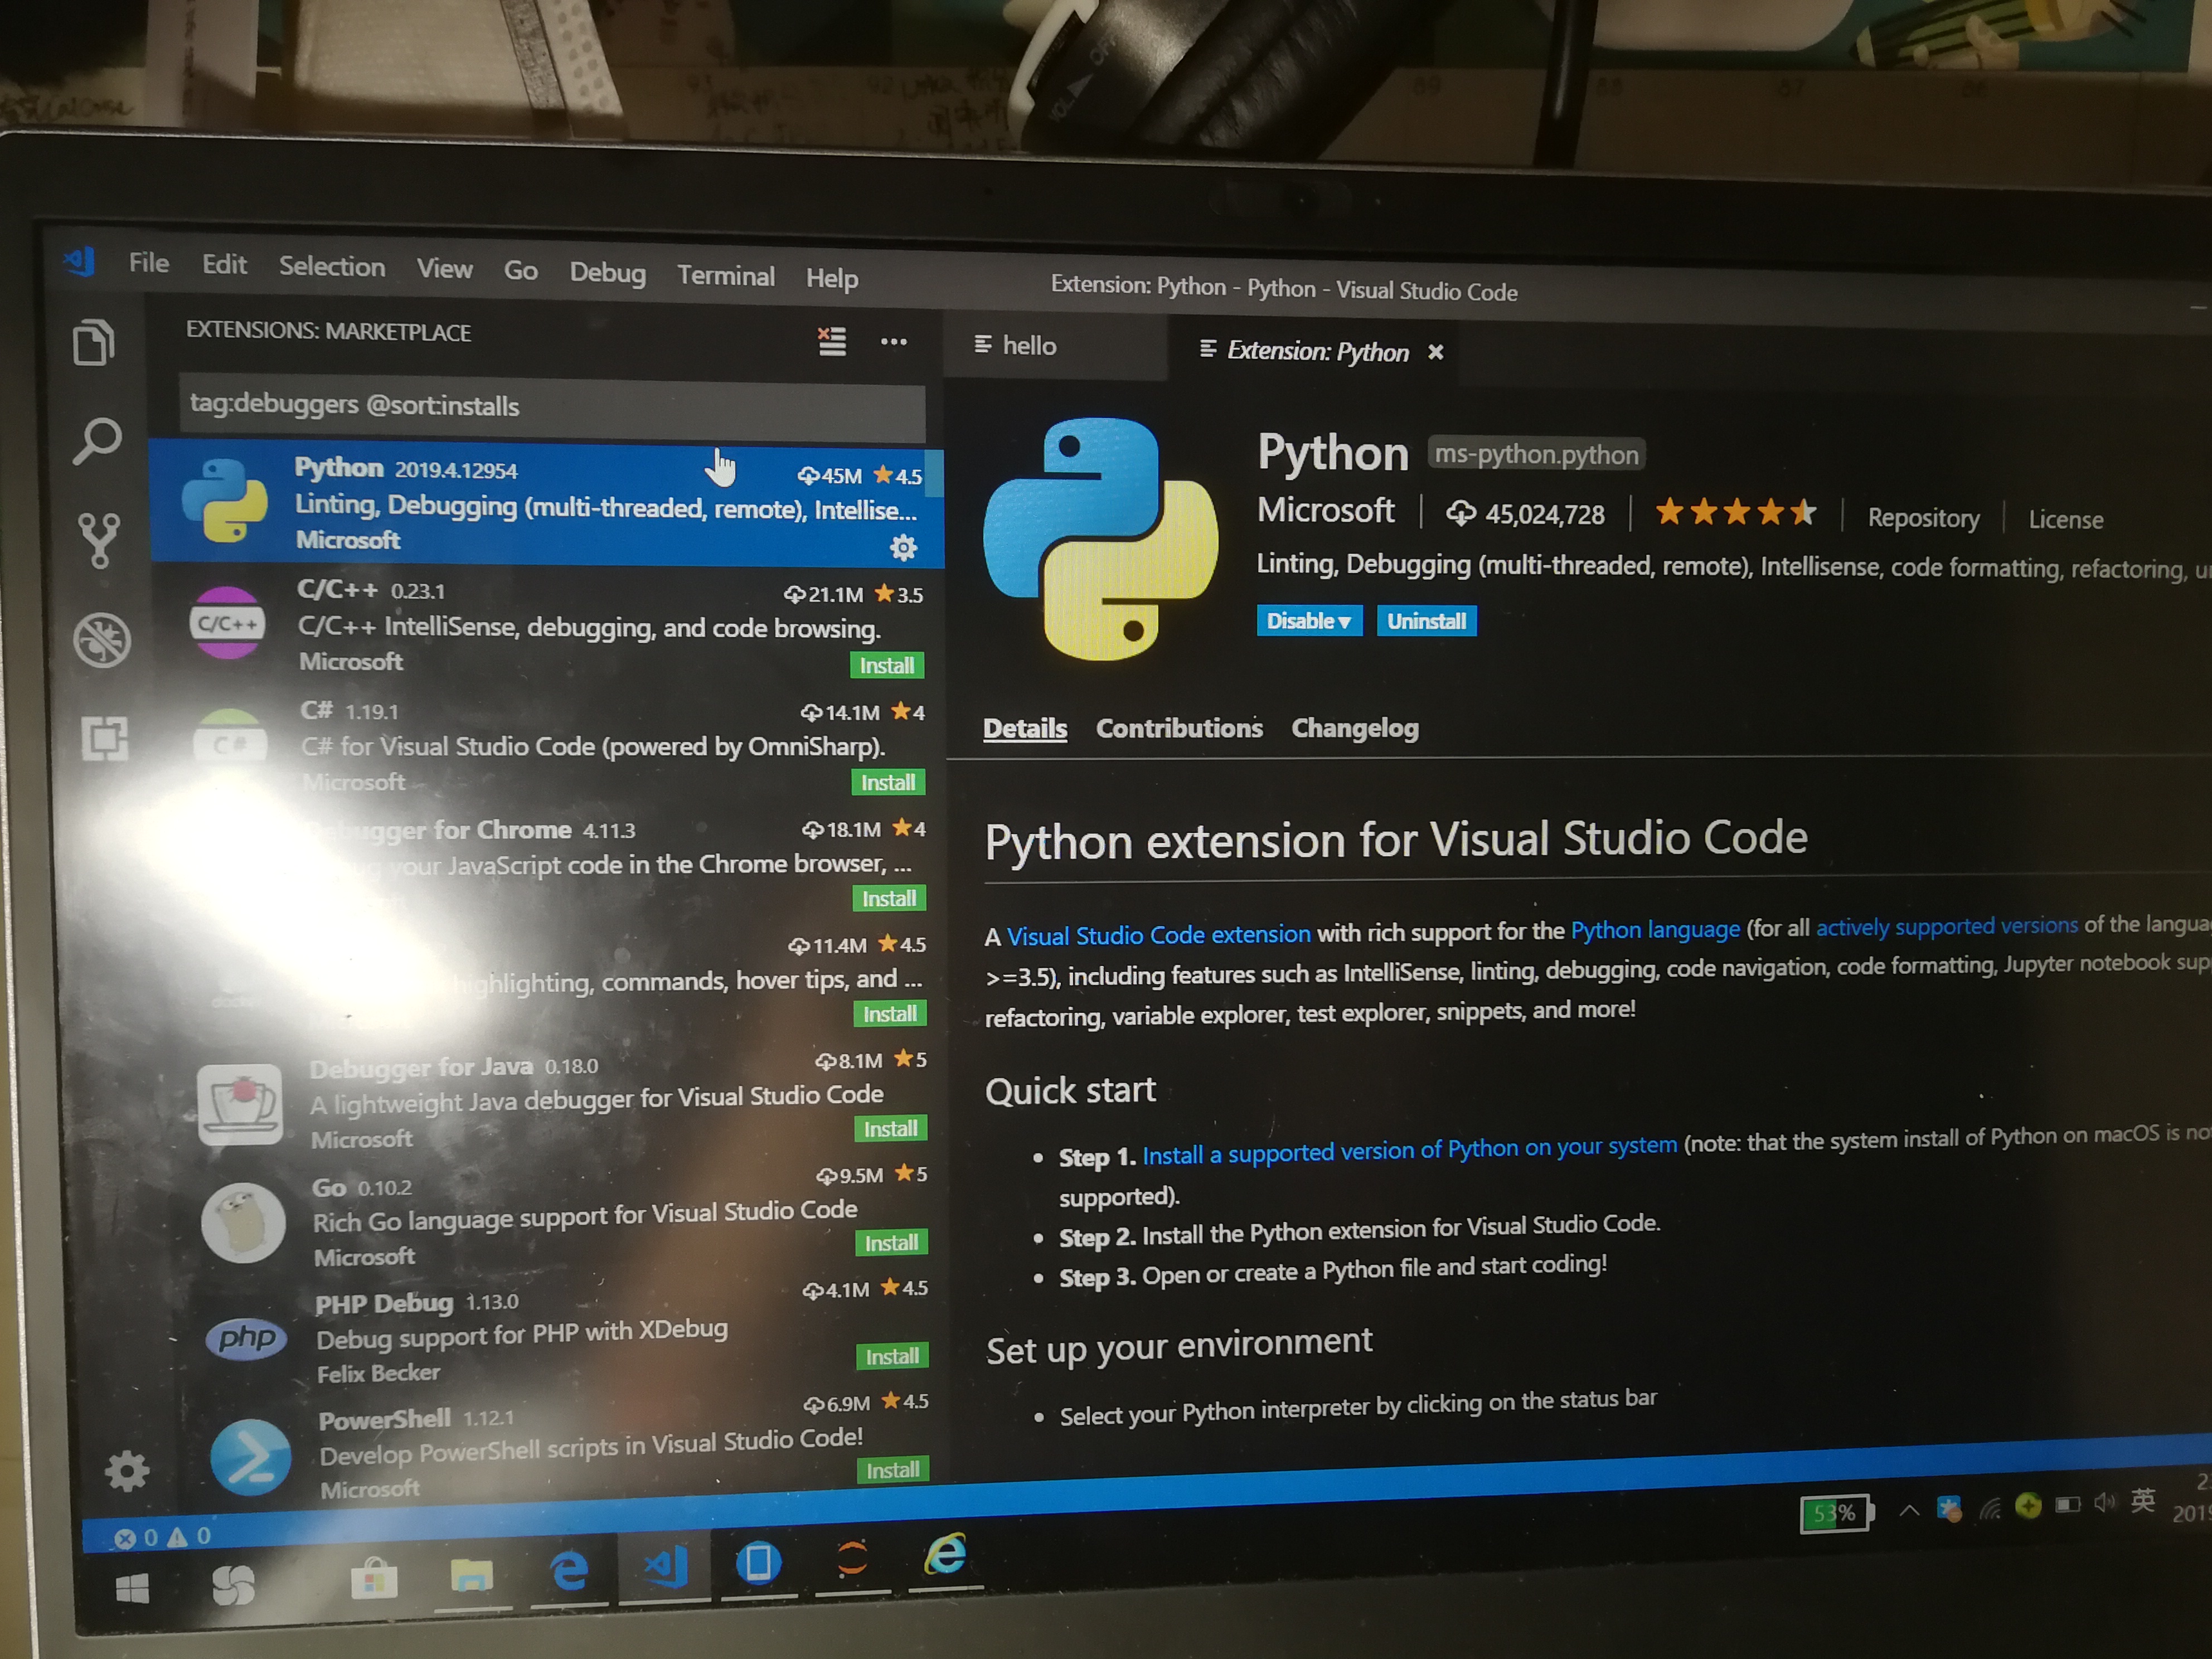Viewport: 2212px width, 1659px height.
Task: Open the Repository link
Action: pyautogui.click(x=1923, y=518)
